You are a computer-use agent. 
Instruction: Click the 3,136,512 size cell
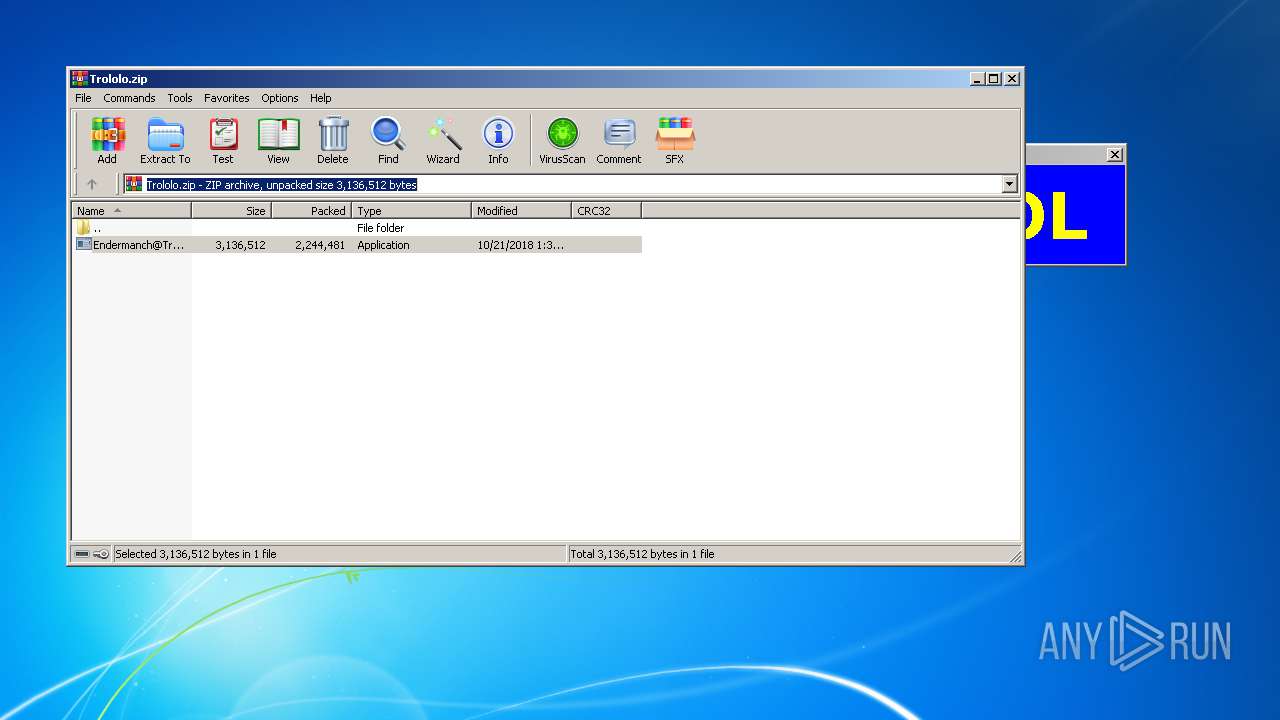pos(240,245)
